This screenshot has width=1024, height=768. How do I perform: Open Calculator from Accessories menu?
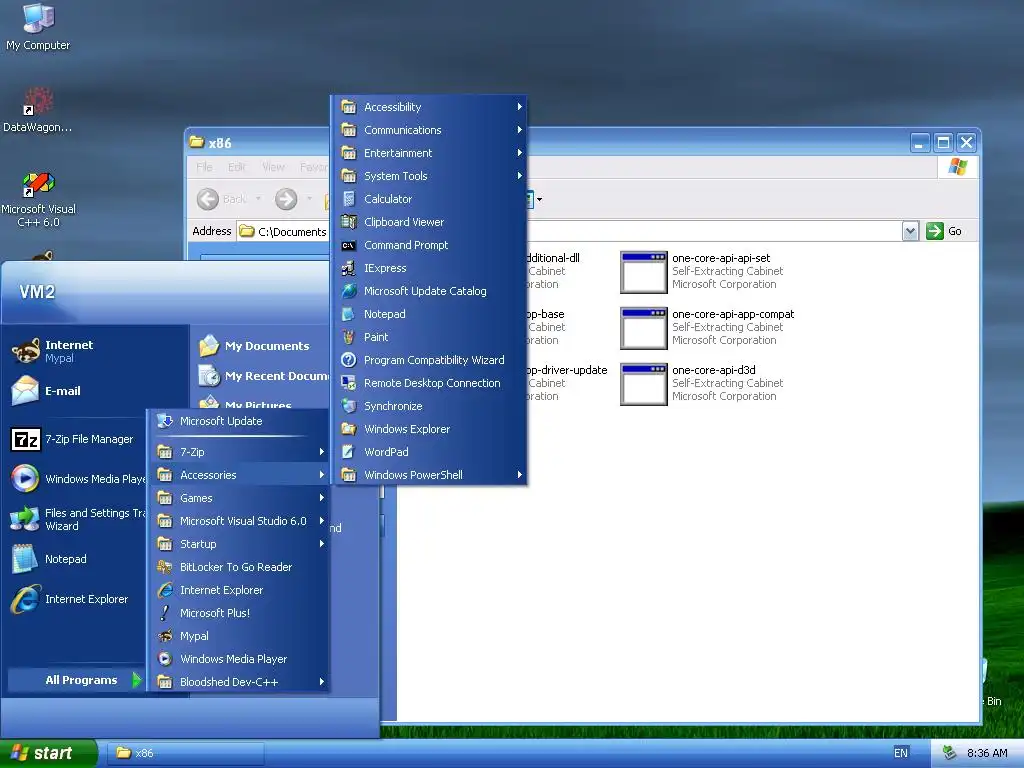pos(429,199)
